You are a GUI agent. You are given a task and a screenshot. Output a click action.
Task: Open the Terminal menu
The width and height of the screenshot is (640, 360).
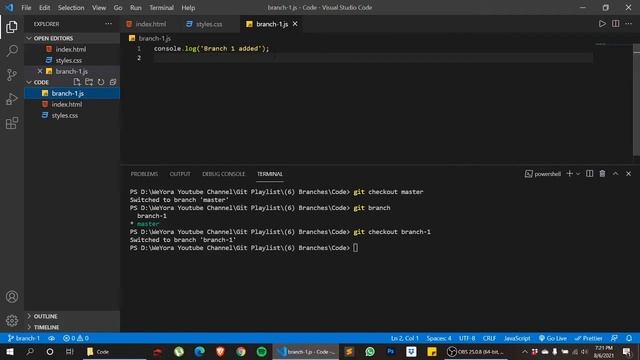click(x=161, y=8)
